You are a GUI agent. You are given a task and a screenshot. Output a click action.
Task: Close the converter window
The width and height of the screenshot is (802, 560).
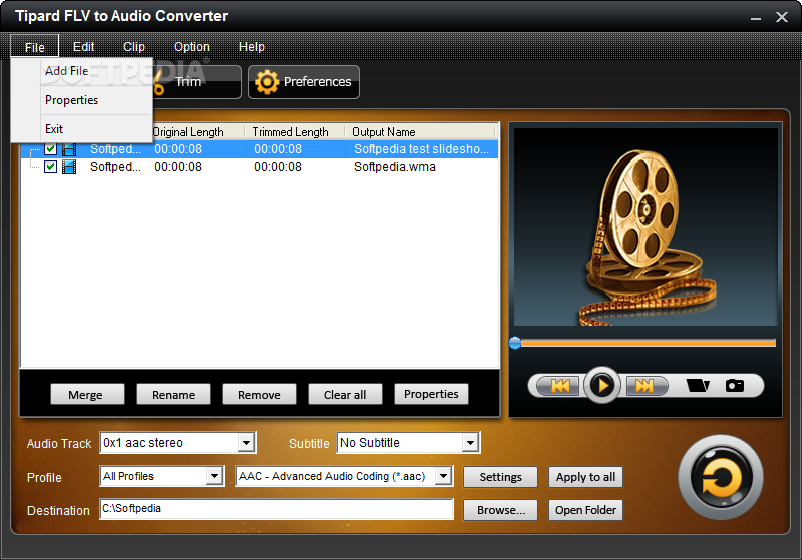pos(782,17)
